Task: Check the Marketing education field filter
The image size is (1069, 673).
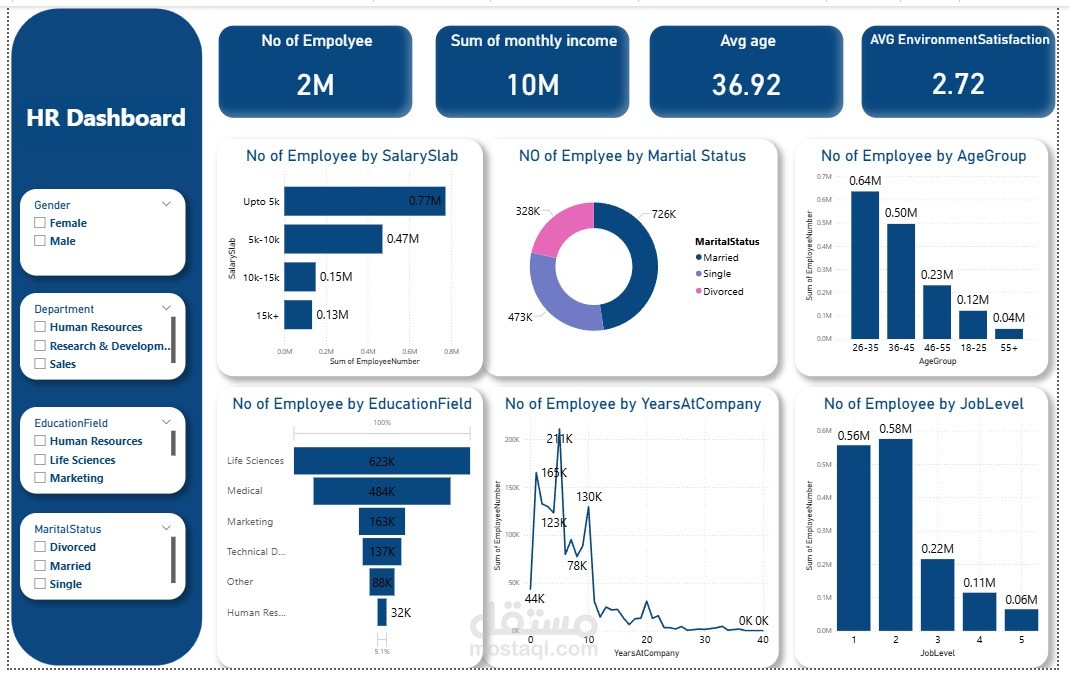Action: pyautogui.click(x=39, y=477)
